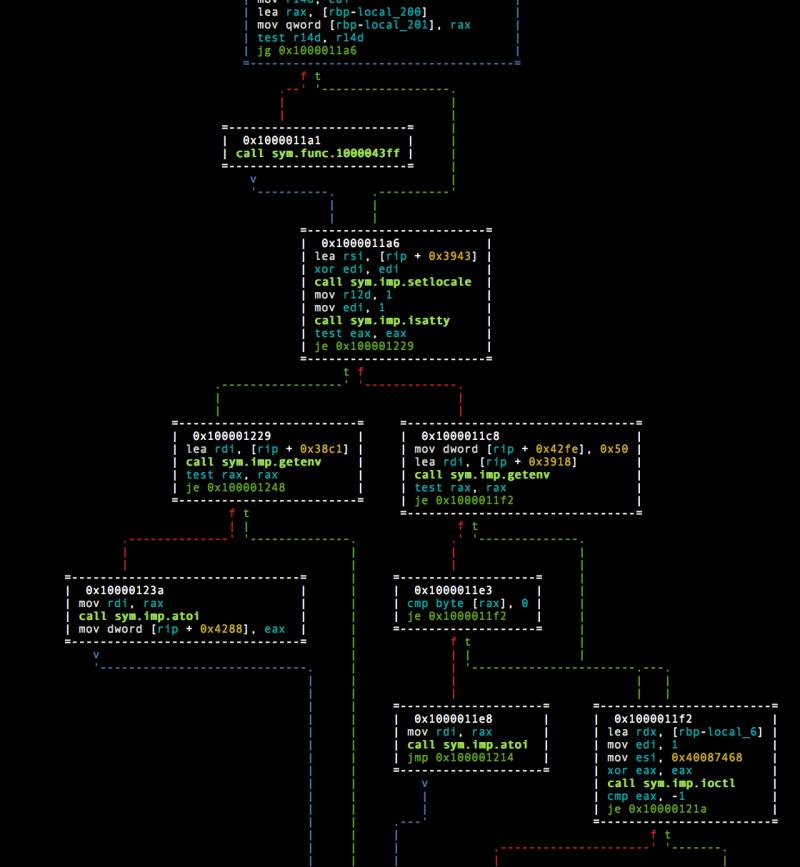This screenshot has width=800, height=867.
Task: Click 'call sym.func.1000043ff' instruction
Action: (x=317, y=153)
